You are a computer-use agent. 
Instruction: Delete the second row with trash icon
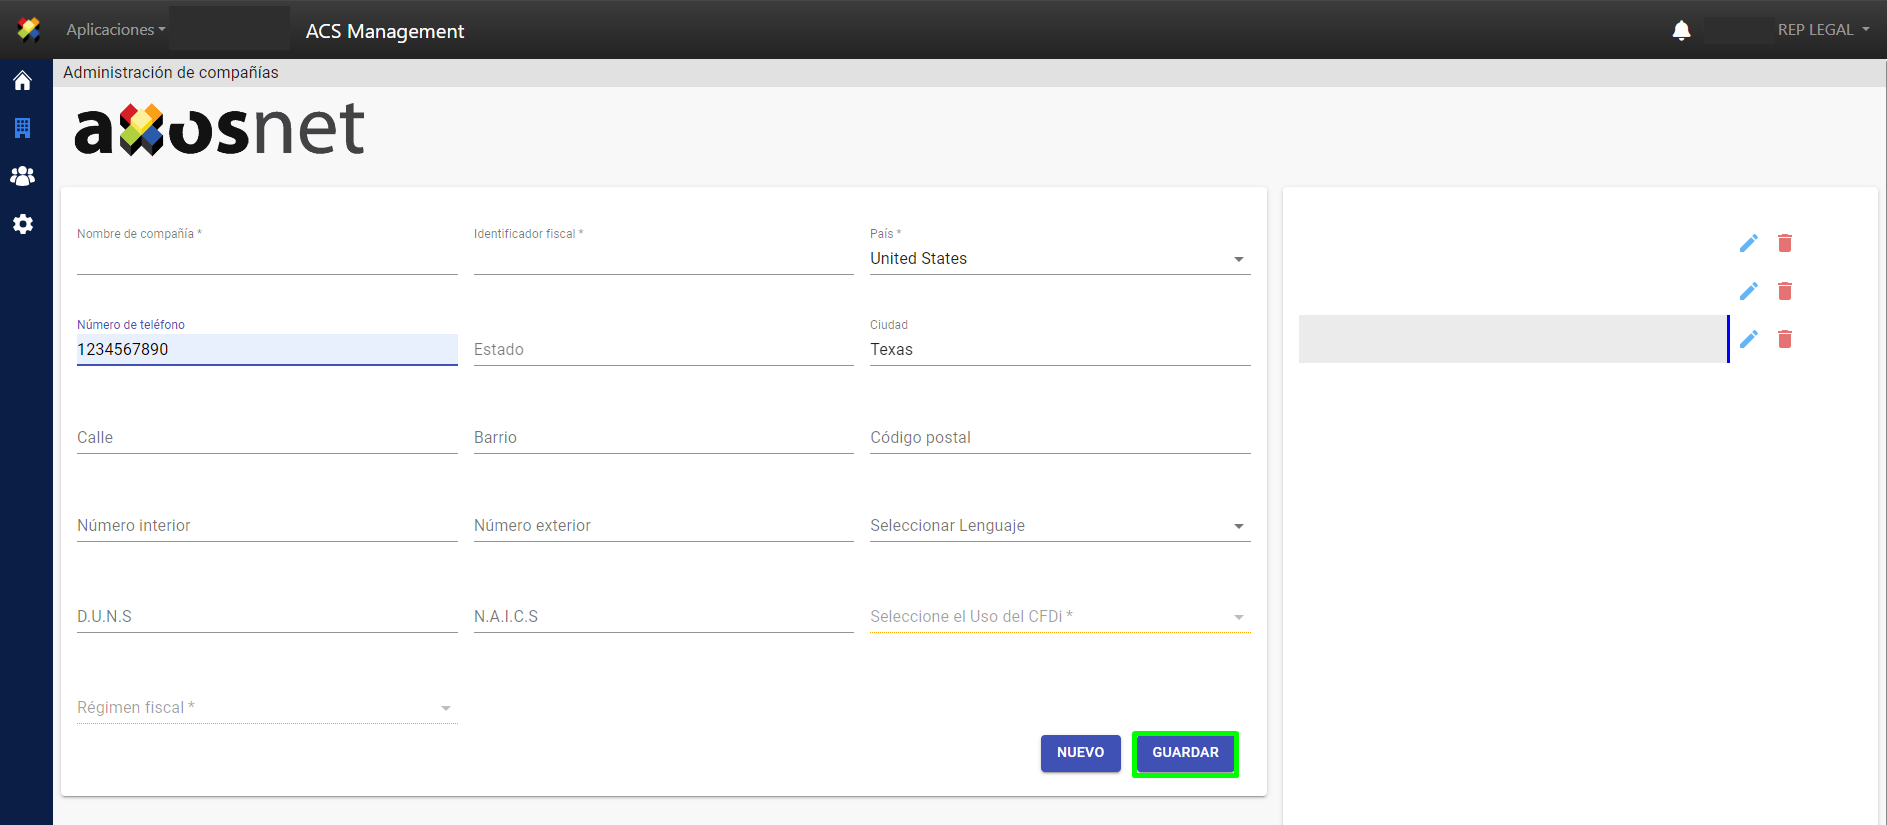1784,291
